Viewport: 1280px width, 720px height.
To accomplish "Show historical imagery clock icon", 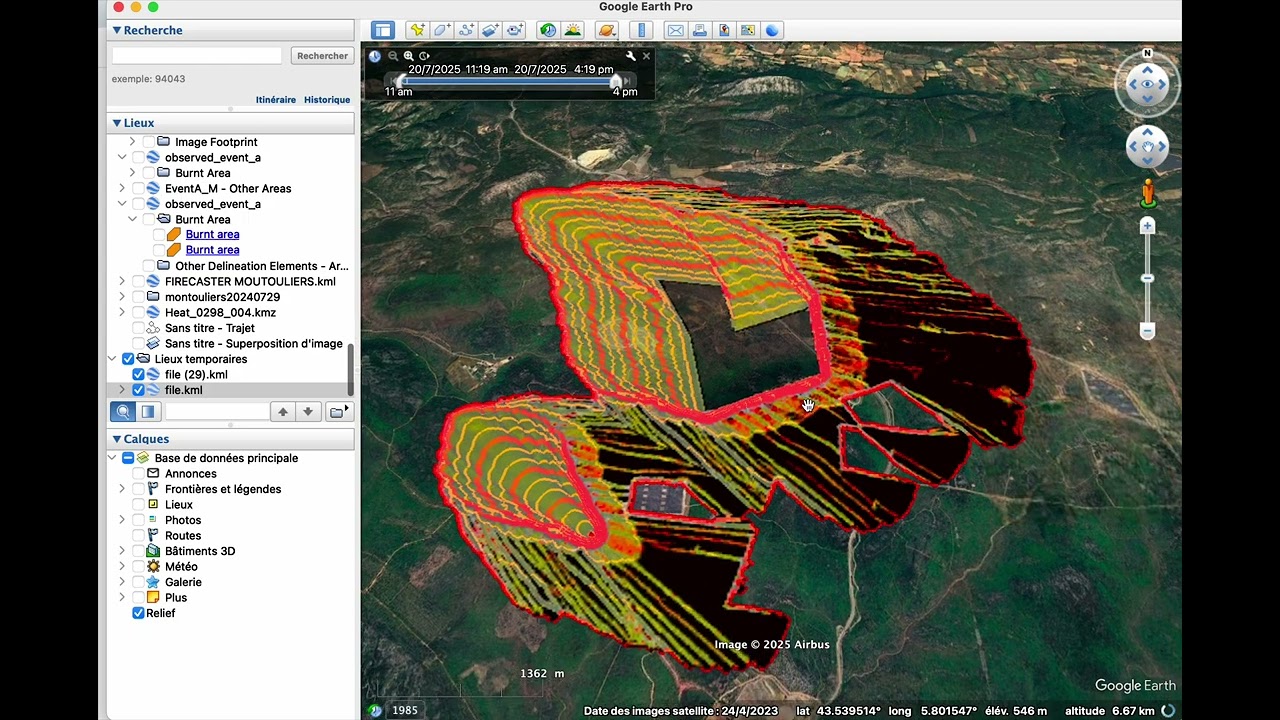I will [548, 30].
